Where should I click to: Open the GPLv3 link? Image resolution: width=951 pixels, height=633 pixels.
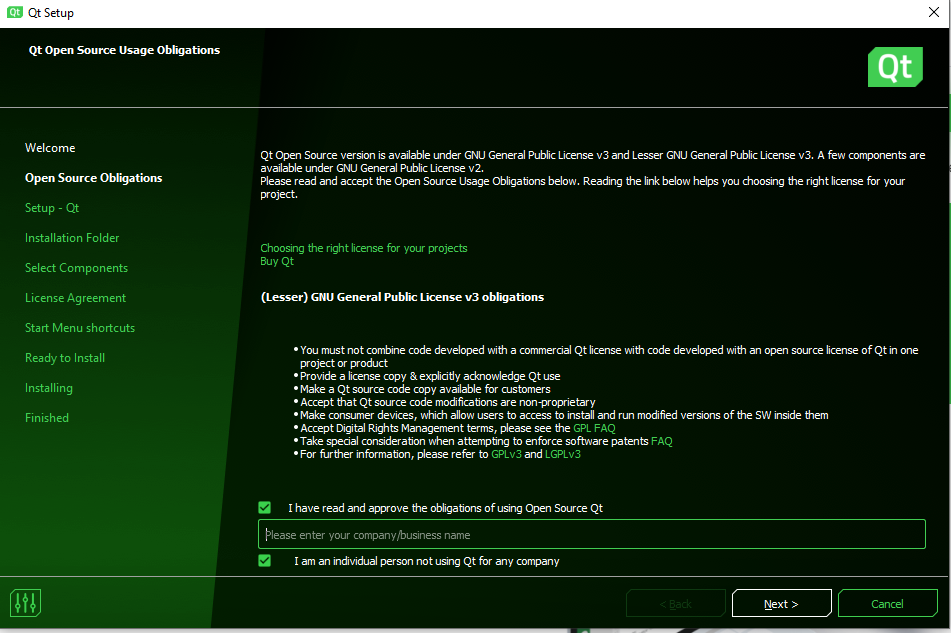click(x=506, y=454)
